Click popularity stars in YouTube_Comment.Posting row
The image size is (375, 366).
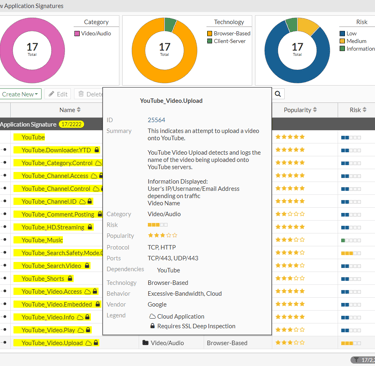coord(290,214)
